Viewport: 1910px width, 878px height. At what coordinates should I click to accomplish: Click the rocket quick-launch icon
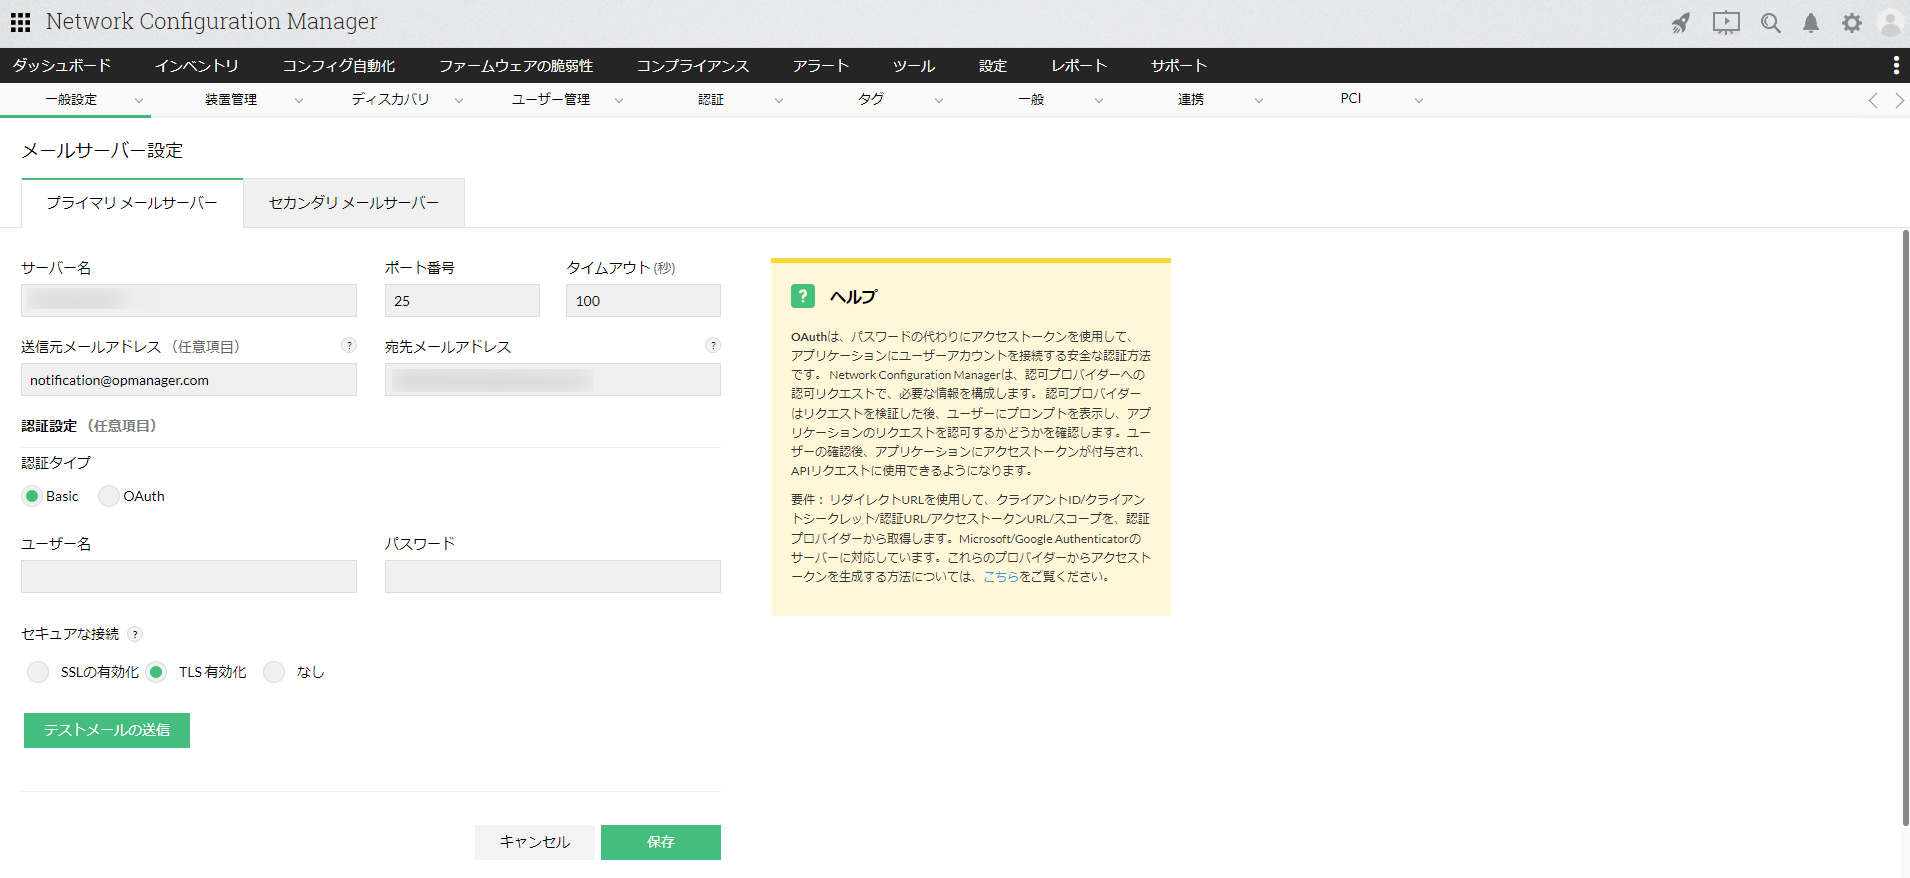coord(1681,23)
